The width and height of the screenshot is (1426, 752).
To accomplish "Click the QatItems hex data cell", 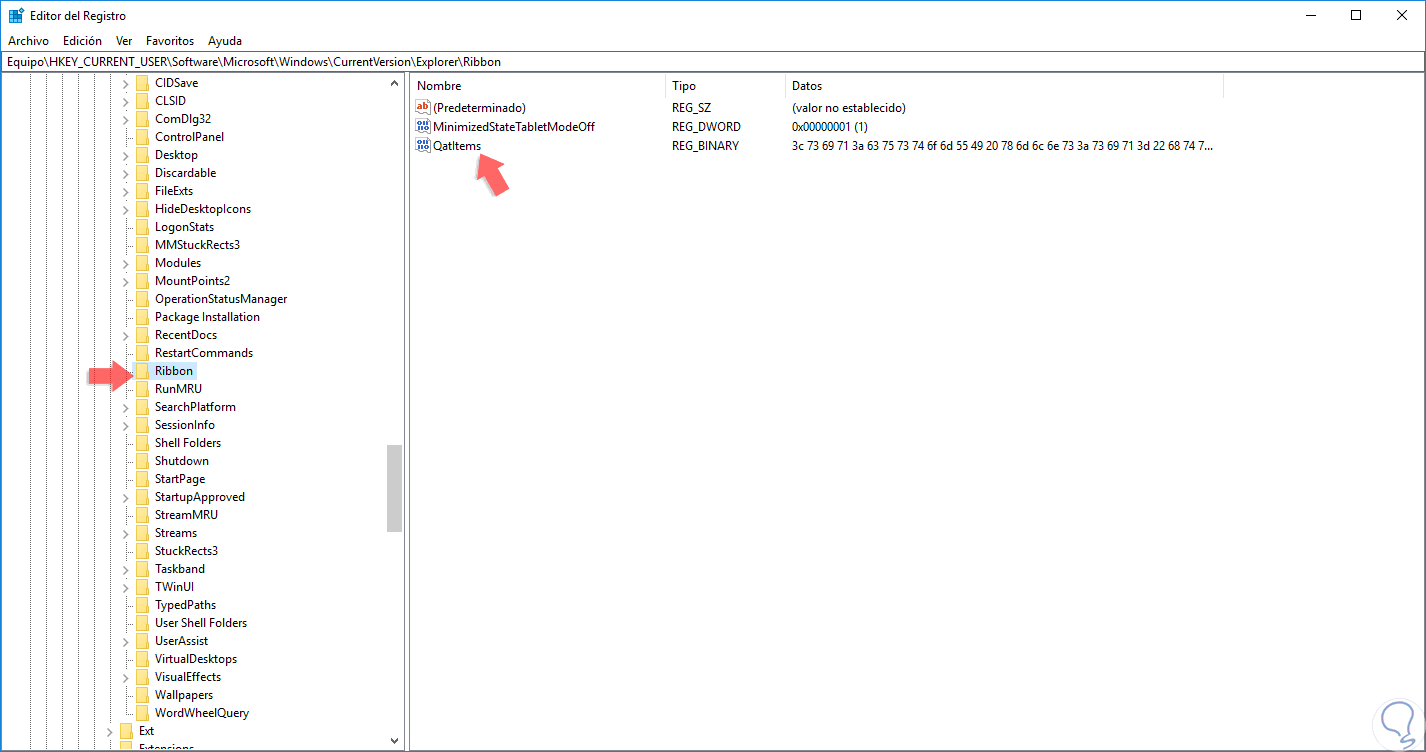I will (x=1001, y=145).
